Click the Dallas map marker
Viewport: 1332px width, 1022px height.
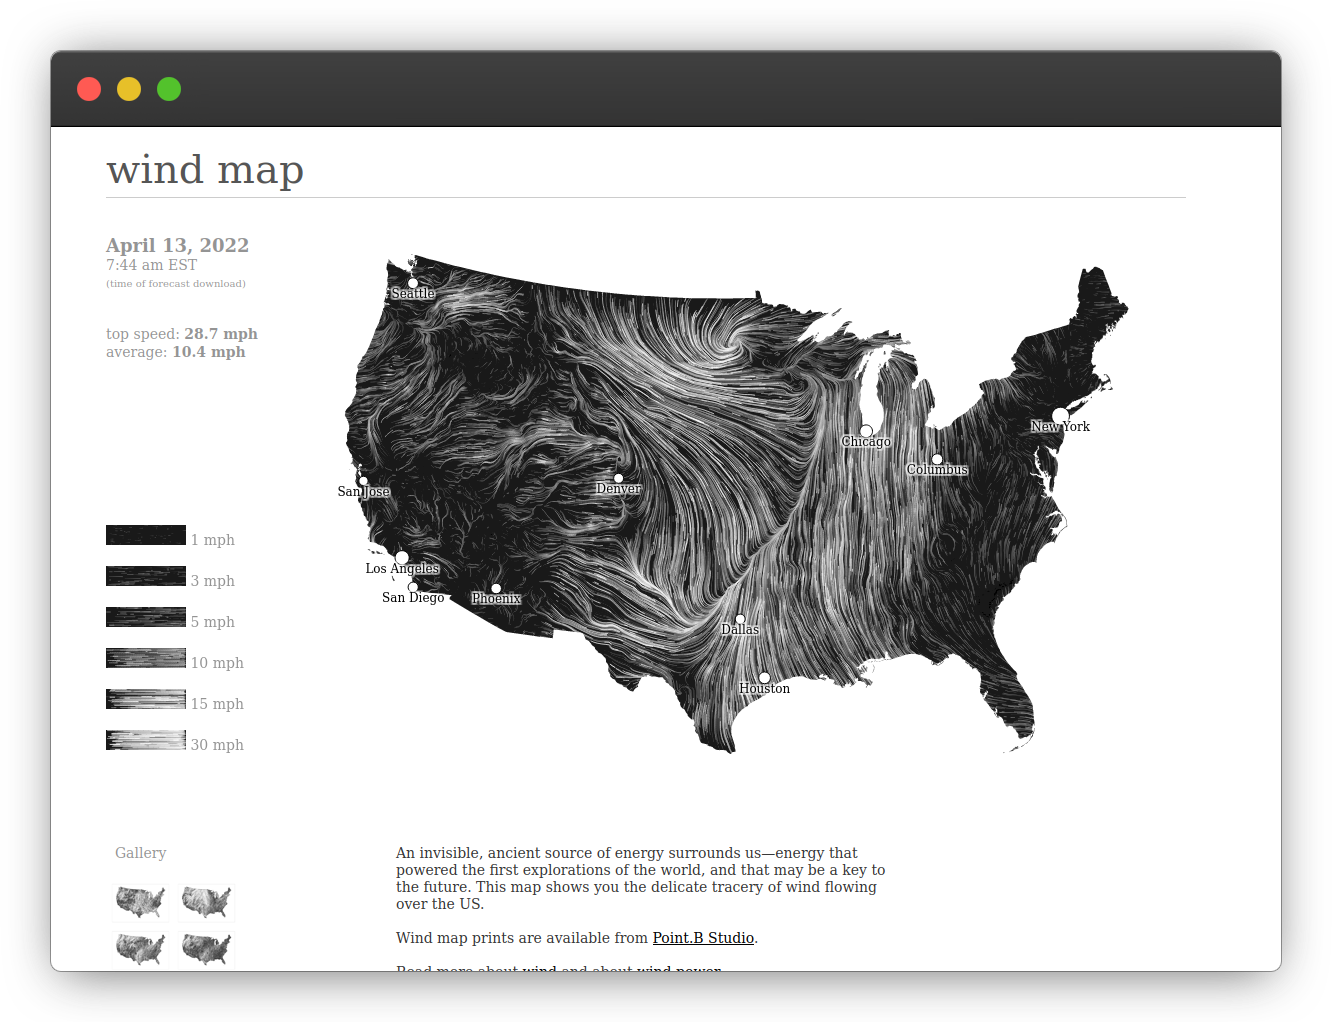[740, 617]
